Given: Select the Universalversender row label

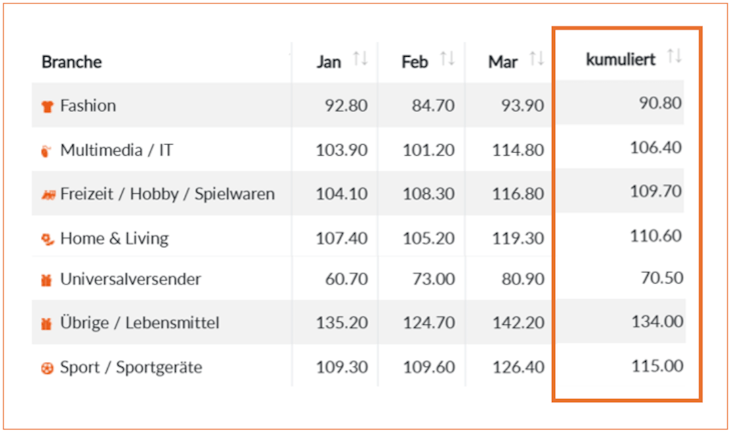Looking at the screenshot, I should click(130, 279).
